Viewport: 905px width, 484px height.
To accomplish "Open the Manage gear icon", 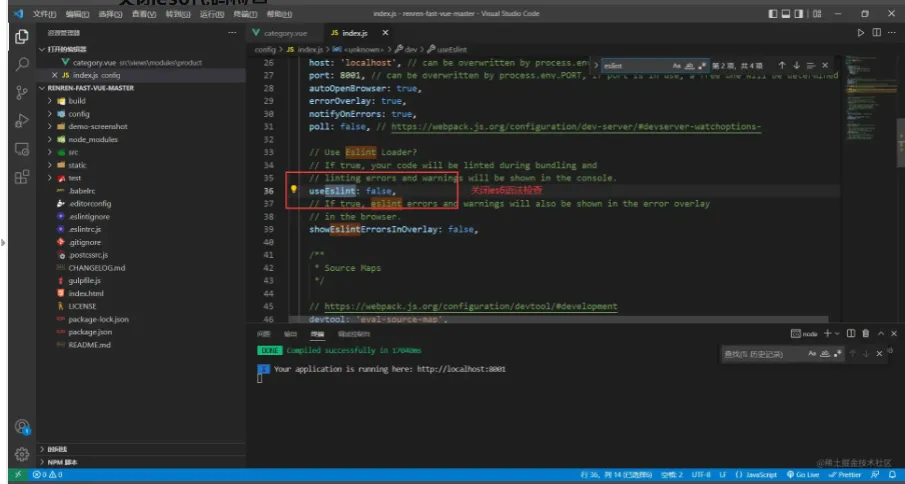I will 22,453.
